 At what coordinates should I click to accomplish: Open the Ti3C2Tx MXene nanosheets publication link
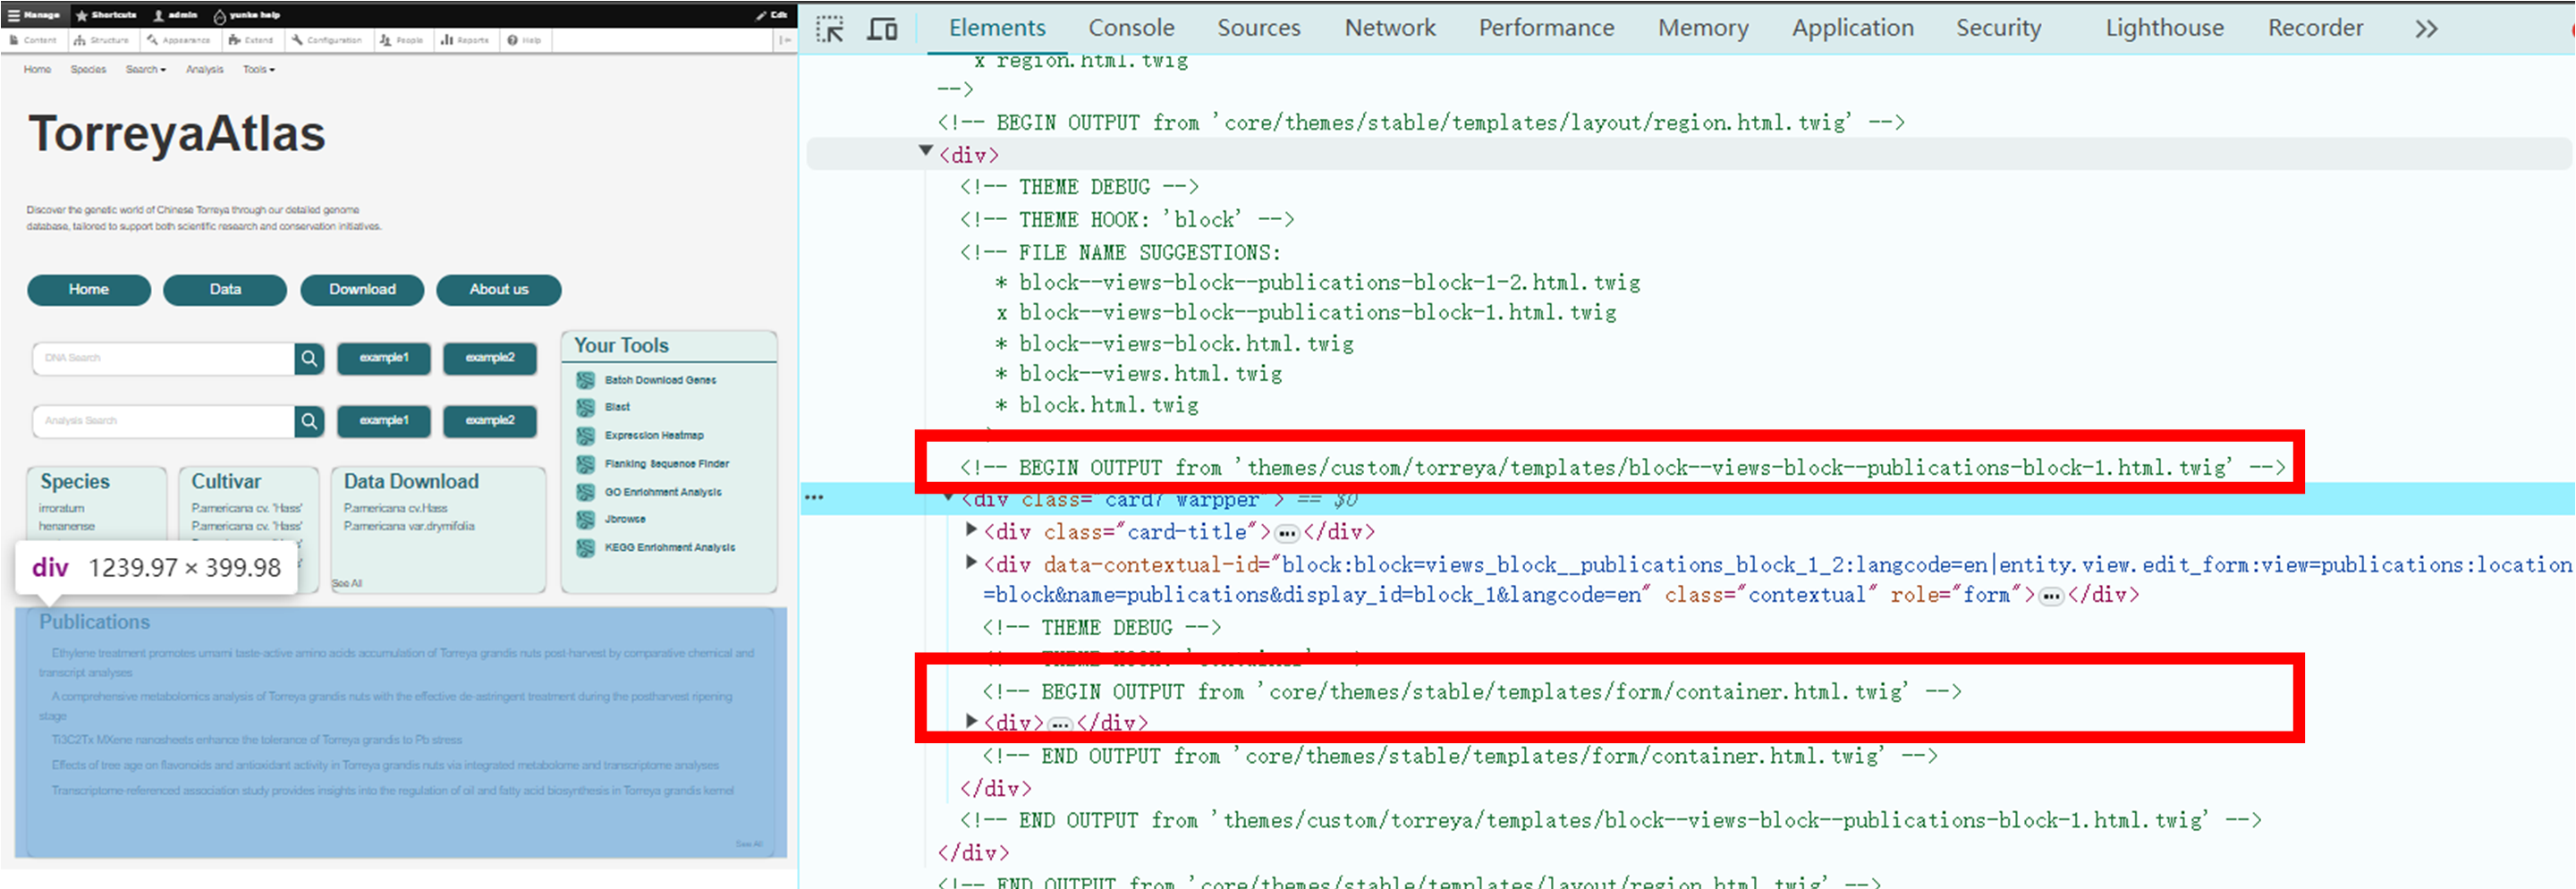(x=257, y=740)
